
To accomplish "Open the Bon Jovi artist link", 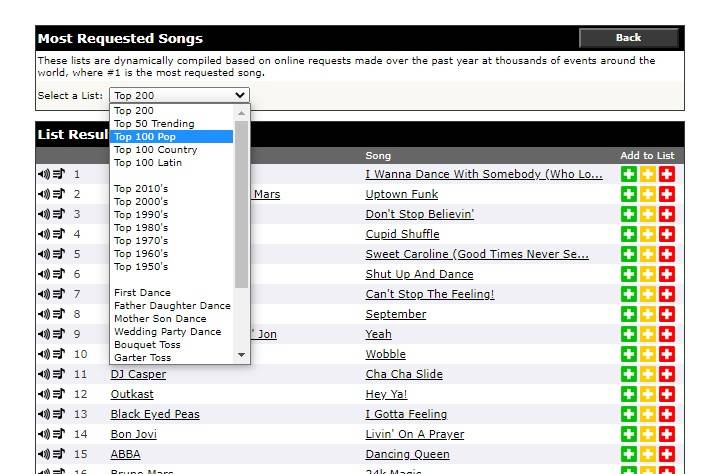I will pyautogui.click(x=134, y=434).
